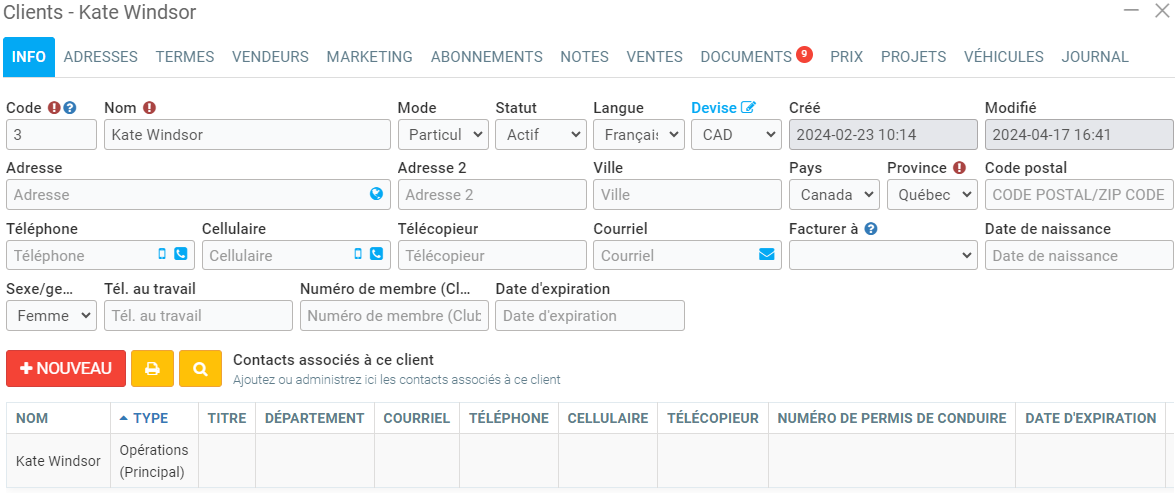Click the globe icon in Adresse field
Viewport: 1175px width, 493px height.
click(376, 194)
